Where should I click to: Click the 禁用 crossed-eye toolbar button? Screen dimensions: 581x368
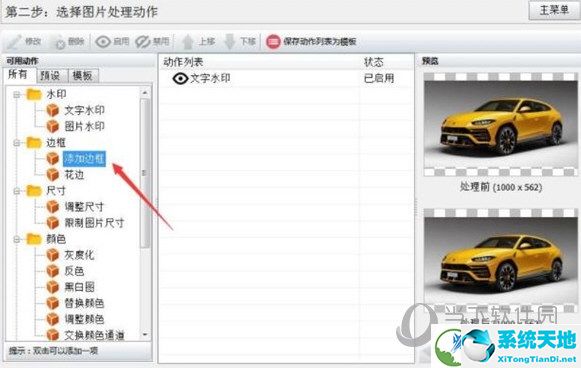pyautogui.click(x=152, y=42)
